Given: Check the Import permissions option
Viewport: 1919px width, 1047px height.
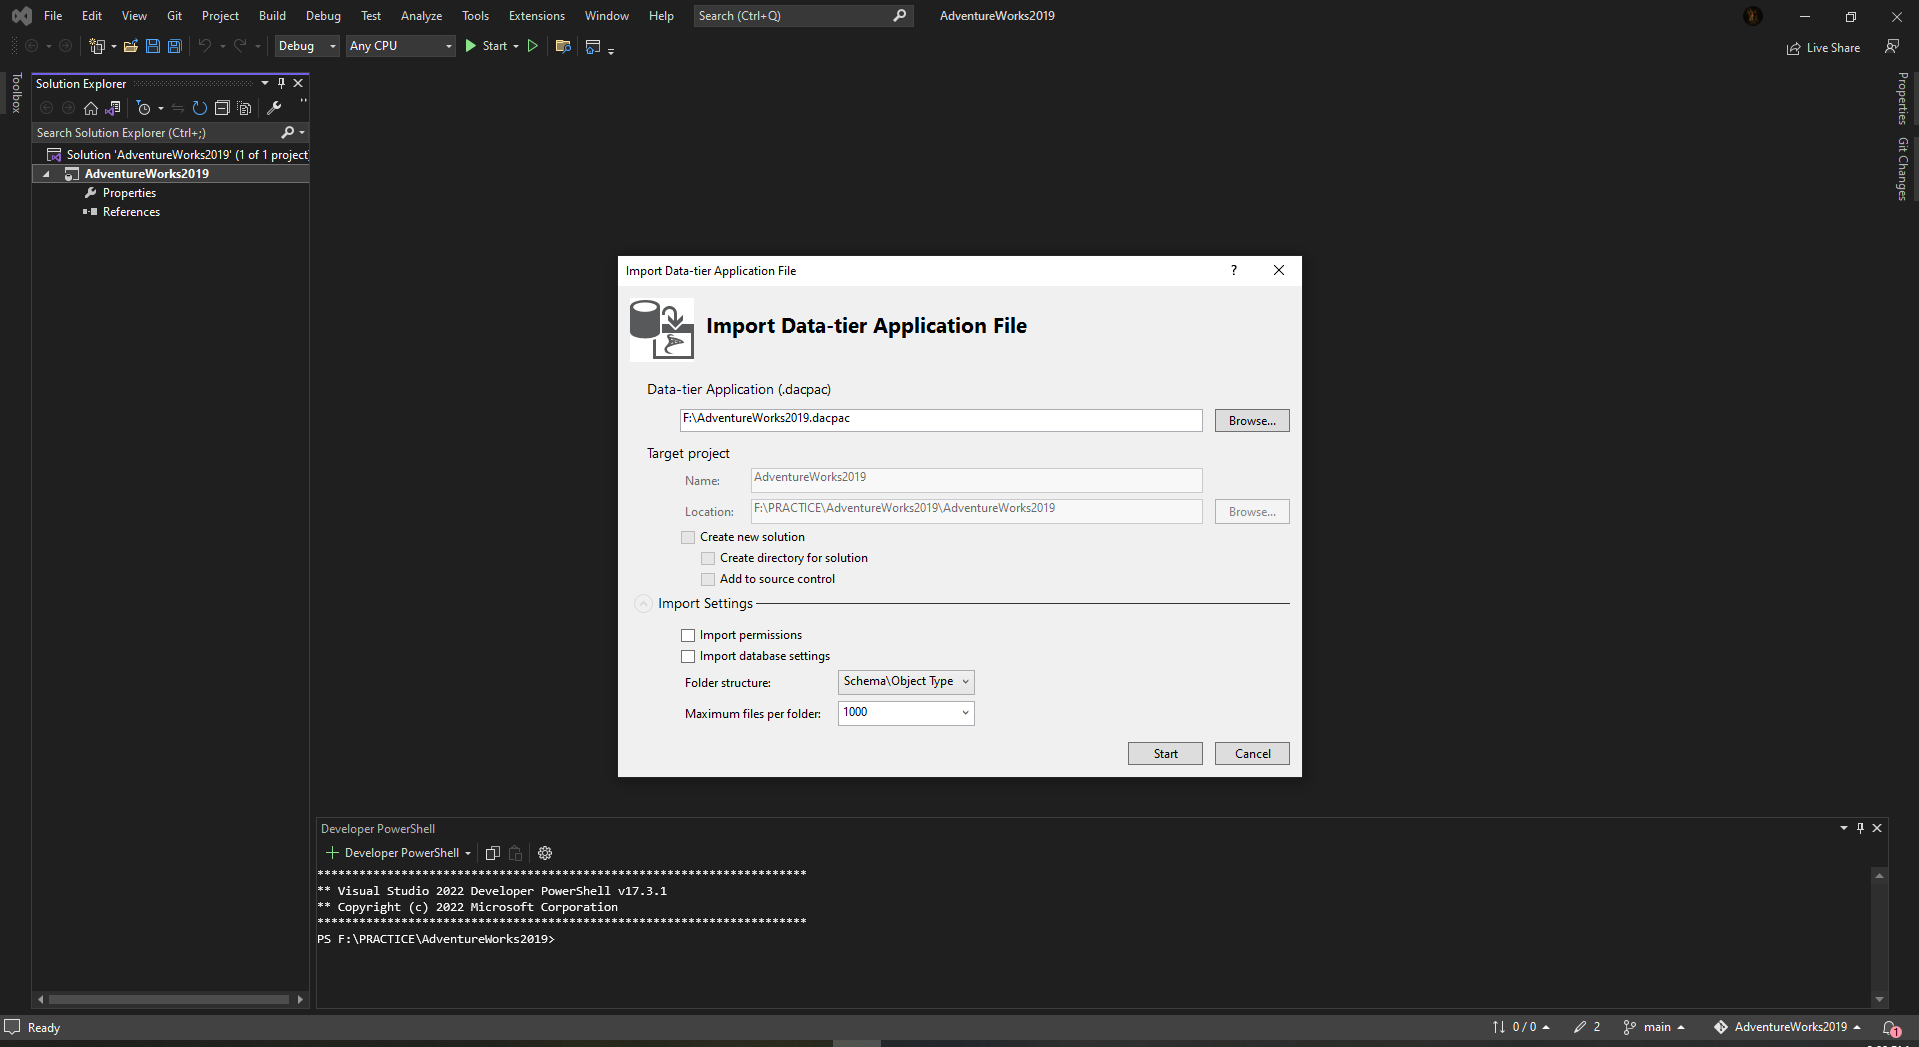Looking at the screenshot, I should point(688,635).
